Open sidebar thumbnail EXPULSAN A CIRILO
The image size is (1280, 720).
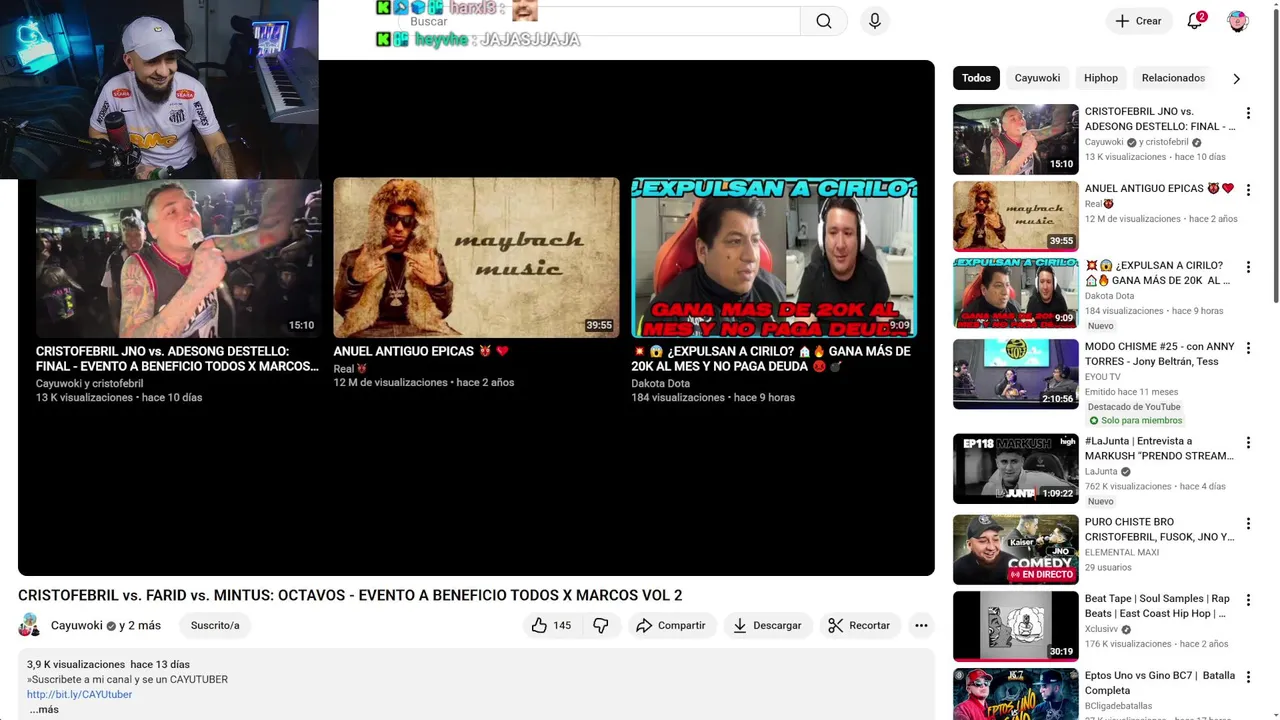pos(1015,293)
